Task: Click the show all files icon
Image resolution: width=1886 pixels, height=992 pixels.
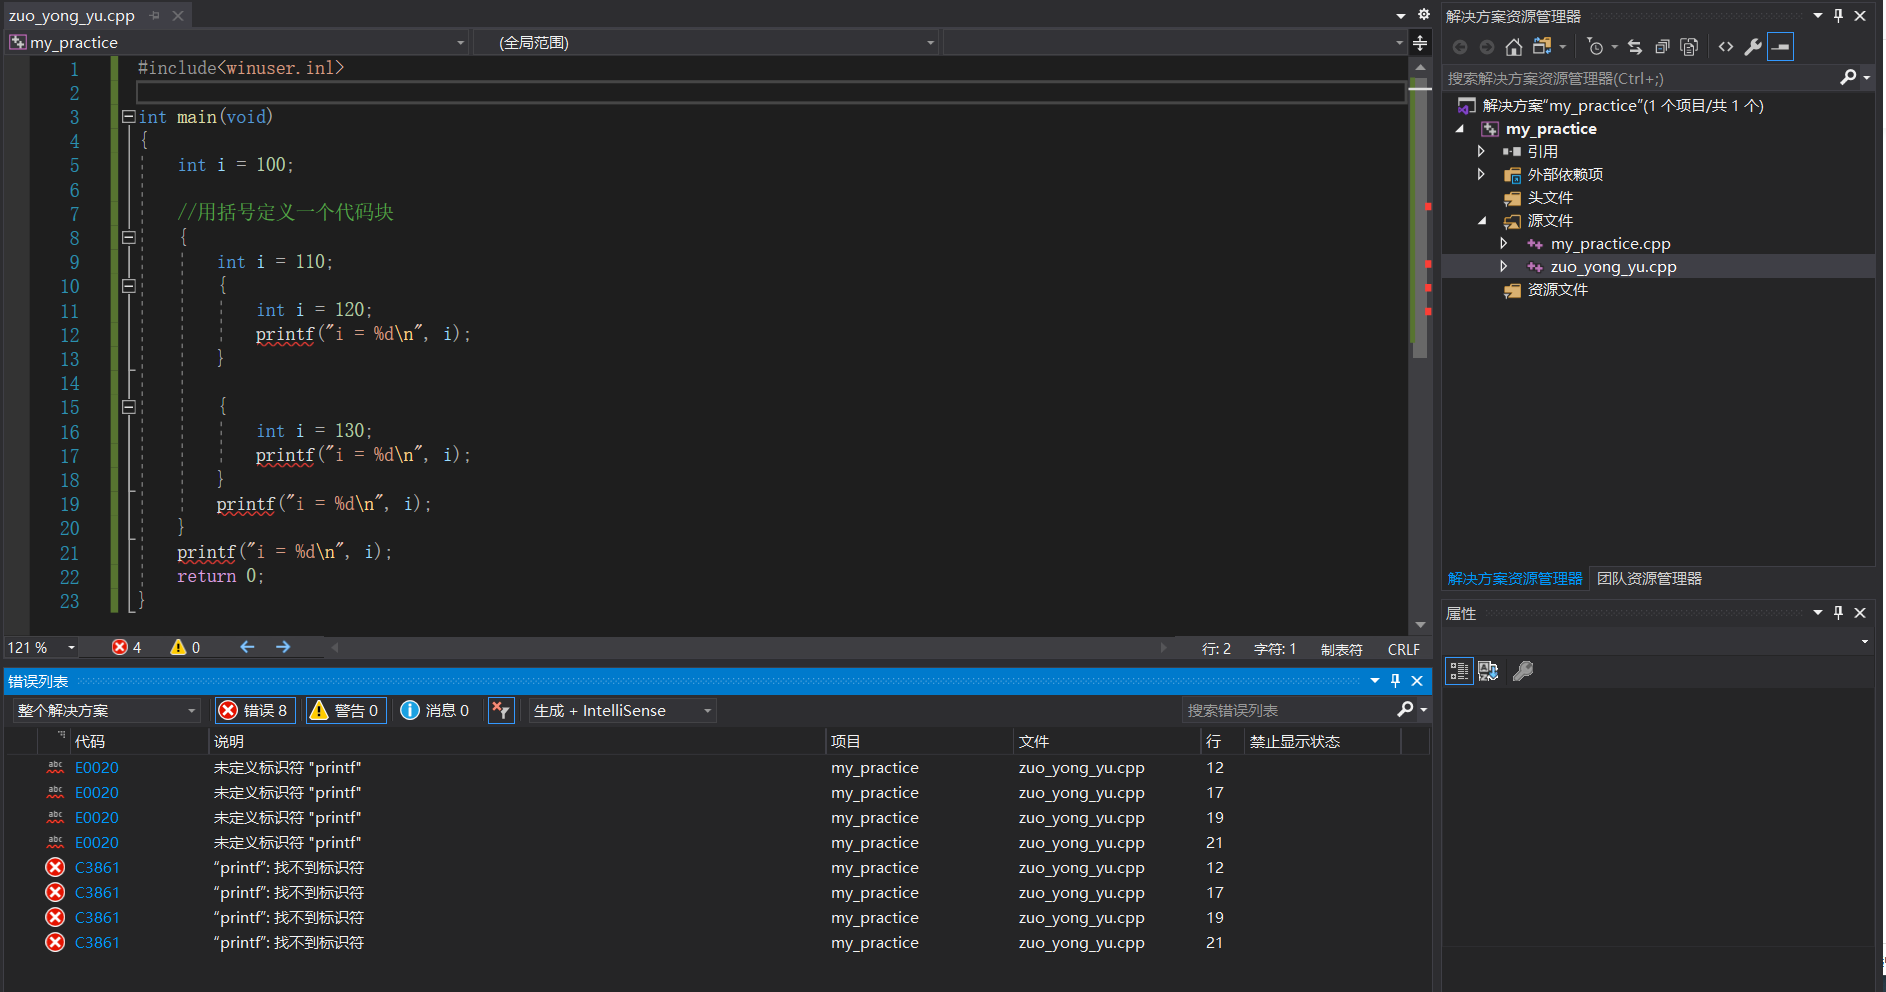Action: pyautogui.click(x=1689, y=47)
